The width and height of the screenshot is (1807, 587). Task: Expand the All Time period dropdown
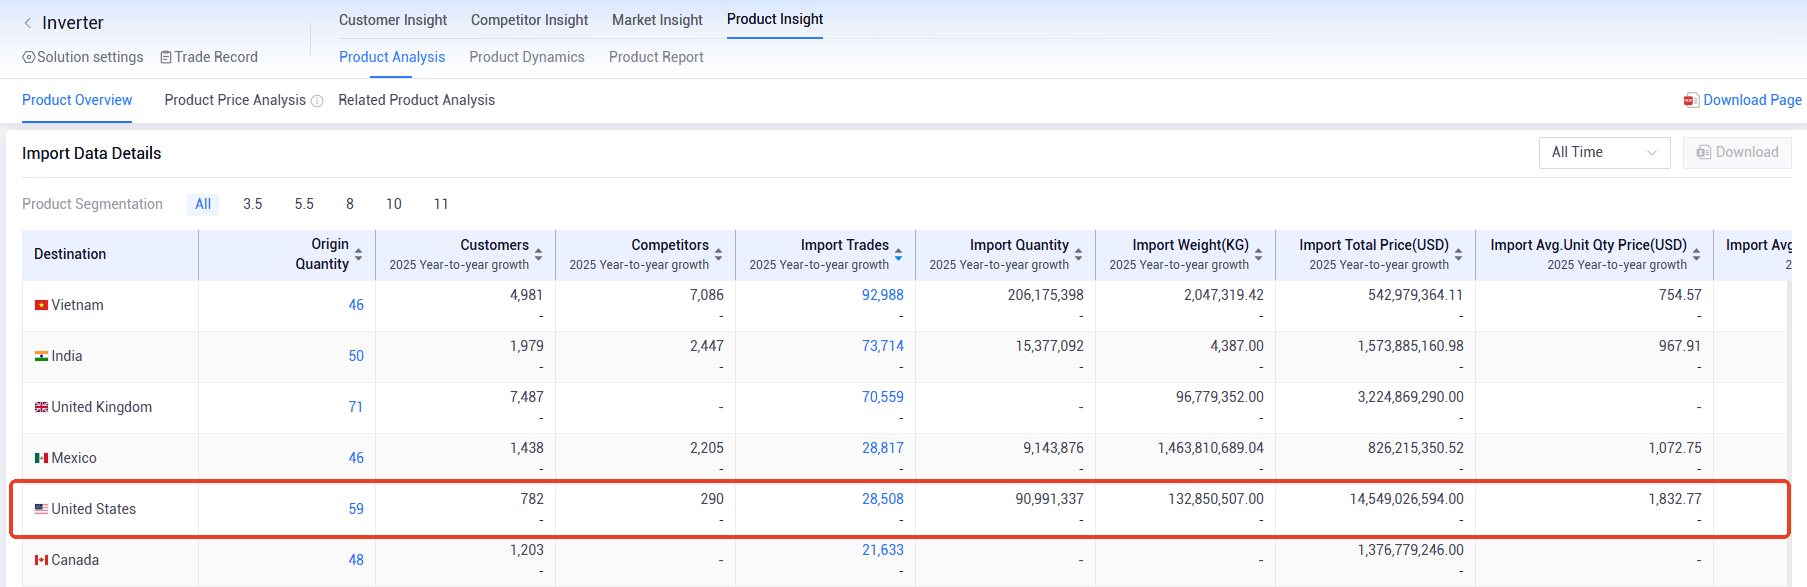[1604, 152]
